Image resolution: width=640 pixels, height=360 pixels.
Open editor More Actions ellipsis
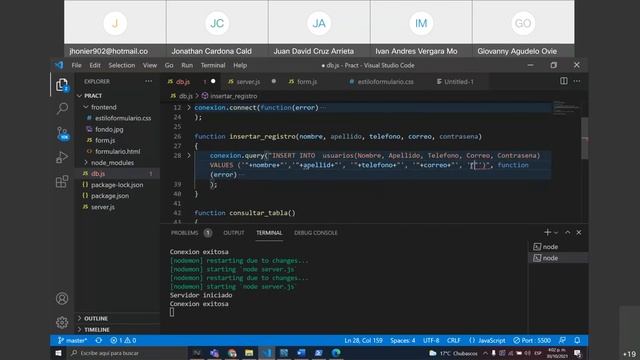click(577, 81)
